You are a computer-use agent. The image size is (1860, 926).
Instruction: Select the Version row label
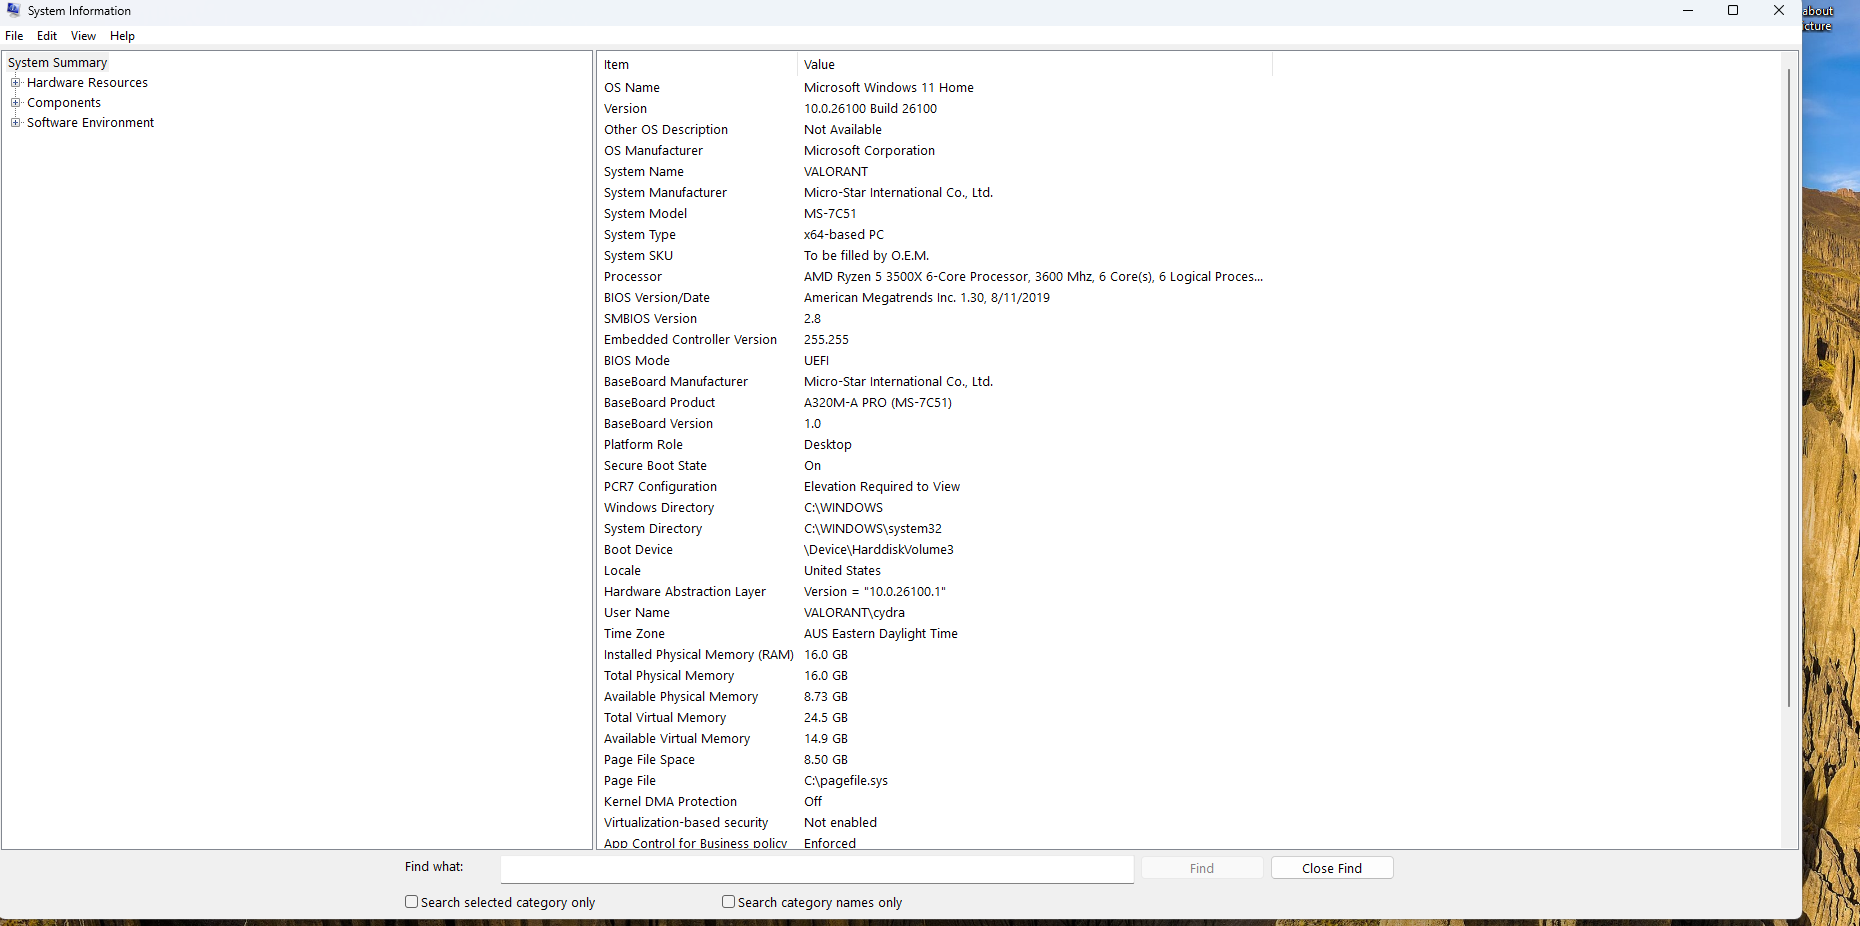(625, 109)
